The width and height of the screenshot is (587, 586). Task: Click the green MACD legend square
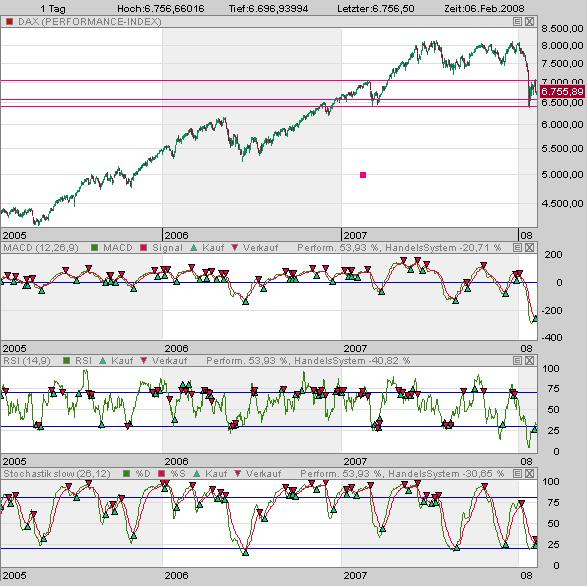point(94,248)
